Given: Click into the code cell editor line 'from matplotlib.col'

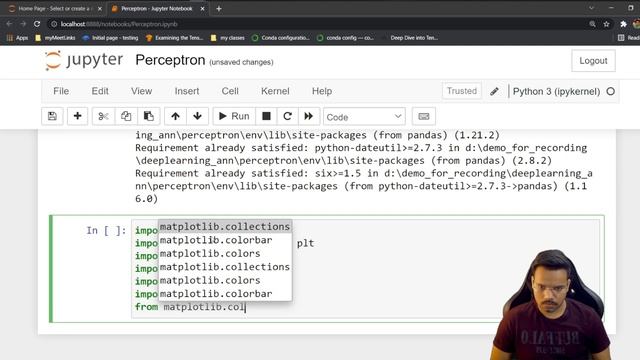Looking at the screenshot, I should click(190, 307).
